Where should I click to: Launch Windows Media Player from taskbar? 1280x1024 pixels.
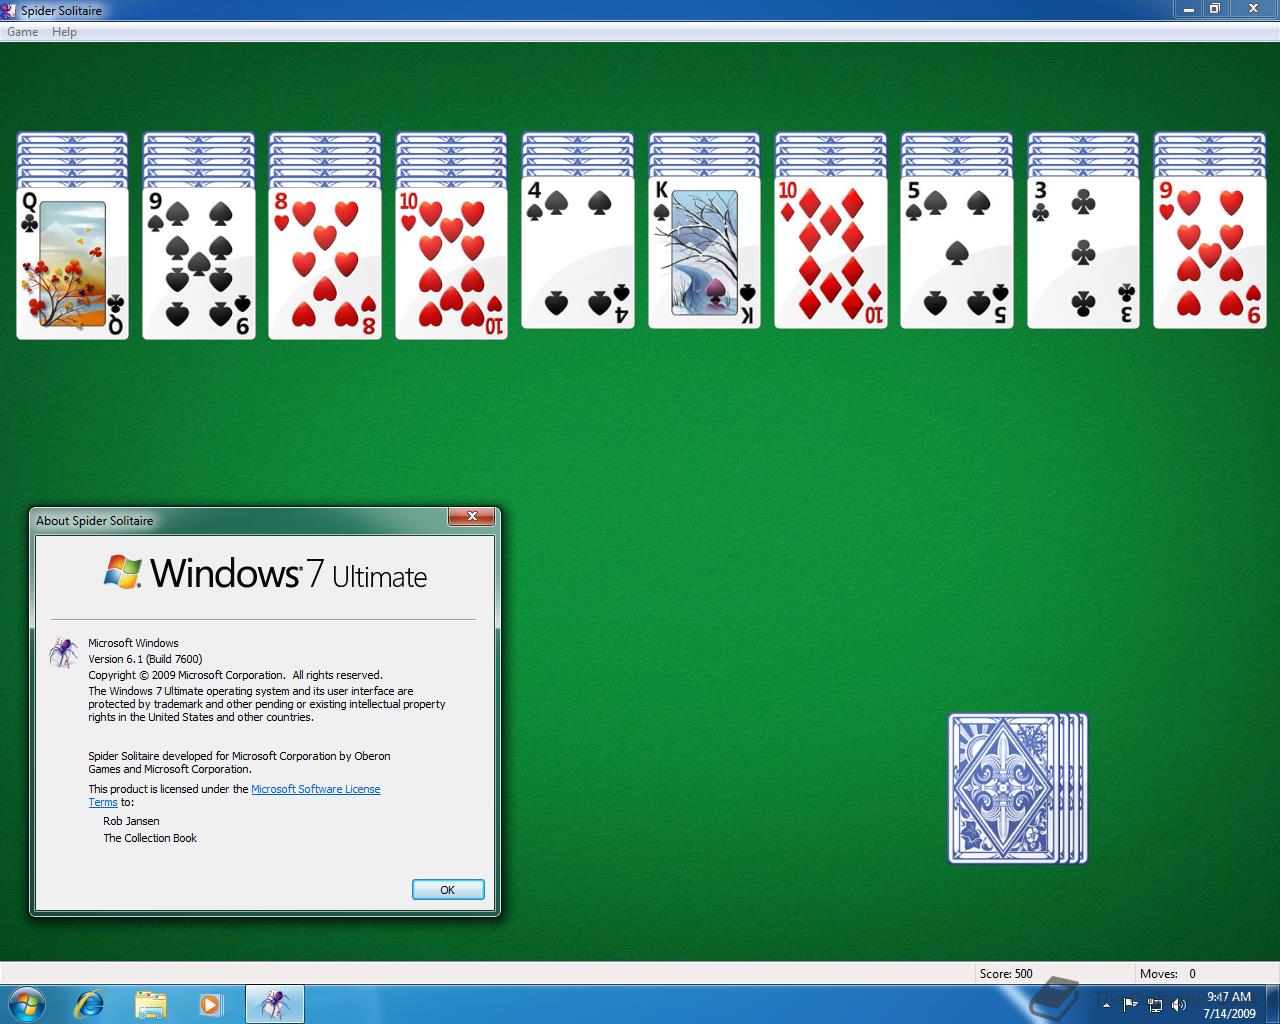[x=211, y=1004]
